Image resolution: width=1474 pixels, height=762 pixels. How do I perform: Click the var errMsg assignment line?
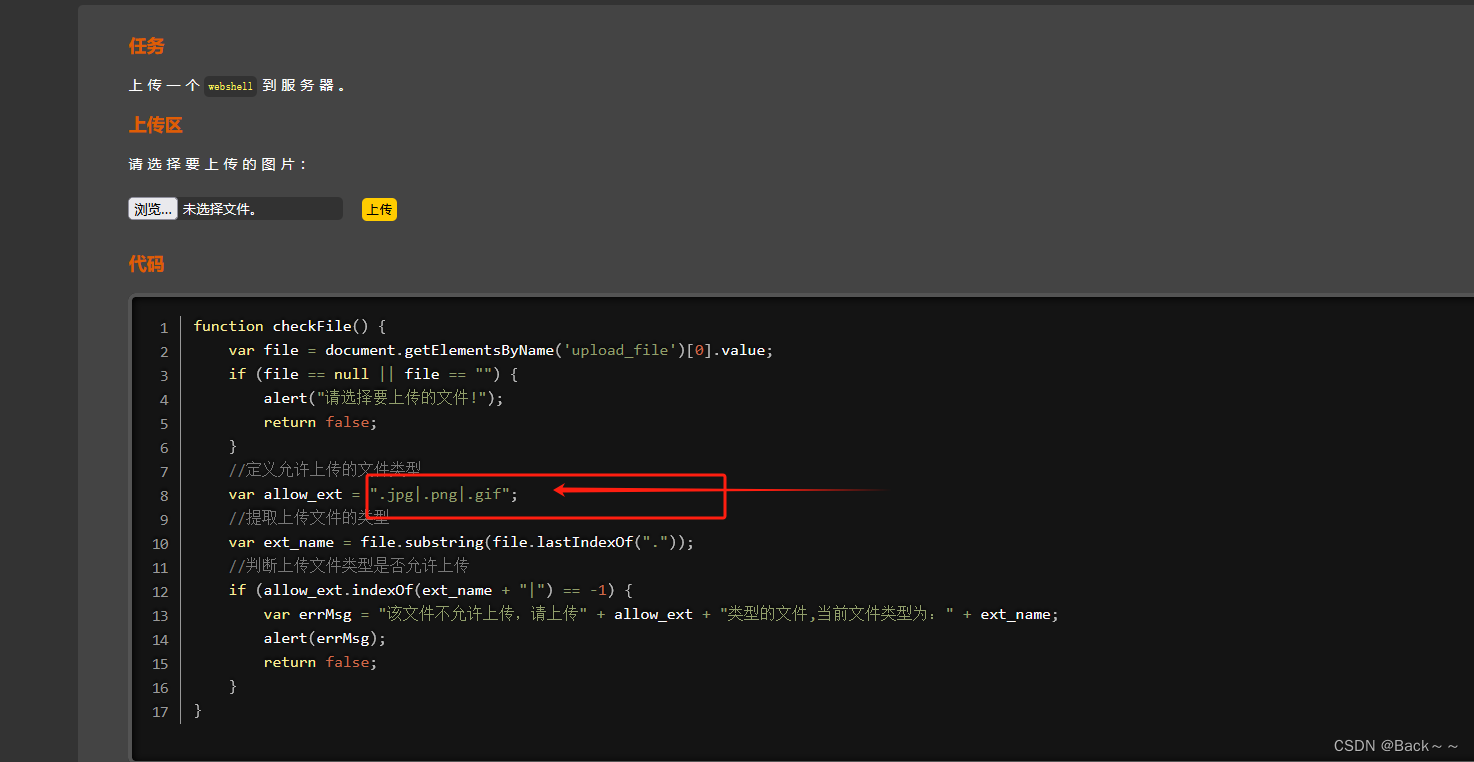[x=661, y=614]
